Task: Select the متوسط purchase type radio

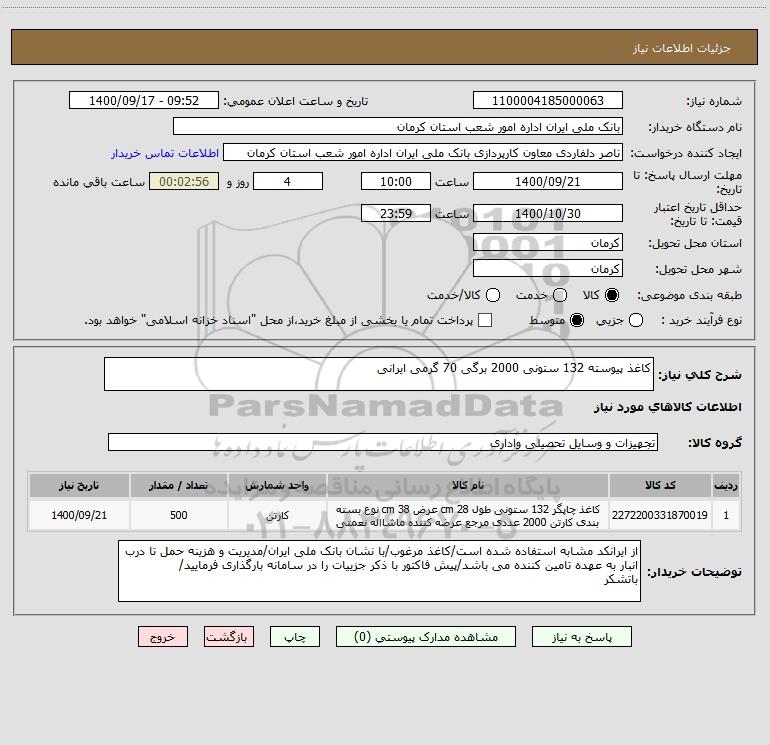Action: pos(577,320)
